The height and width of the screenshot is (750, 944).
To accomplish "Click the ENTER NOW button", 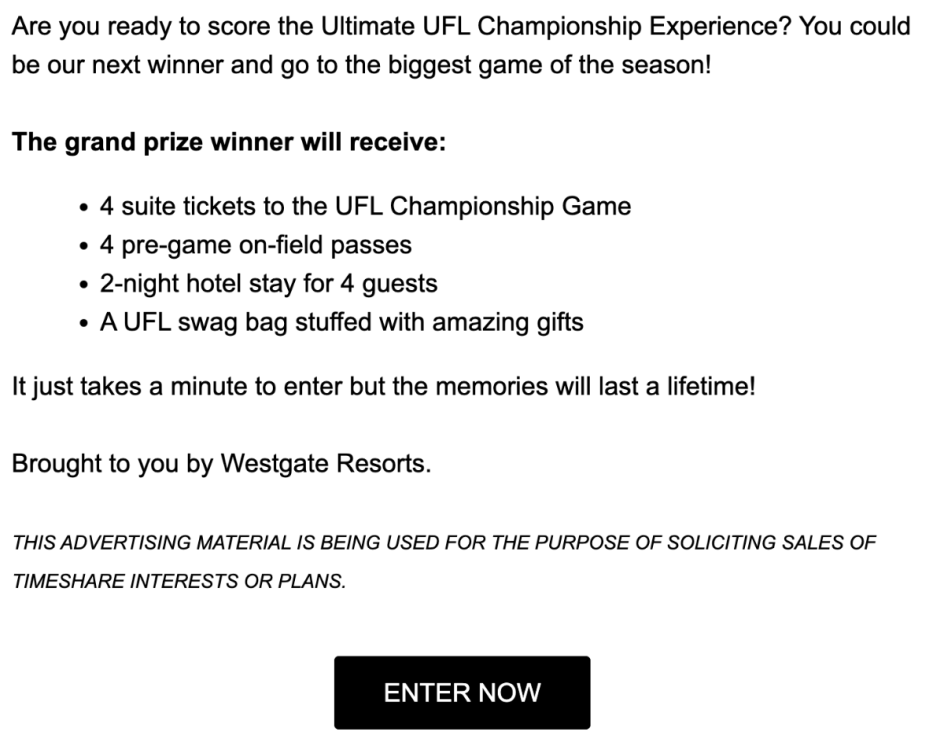I will click(x=462, y=692).
